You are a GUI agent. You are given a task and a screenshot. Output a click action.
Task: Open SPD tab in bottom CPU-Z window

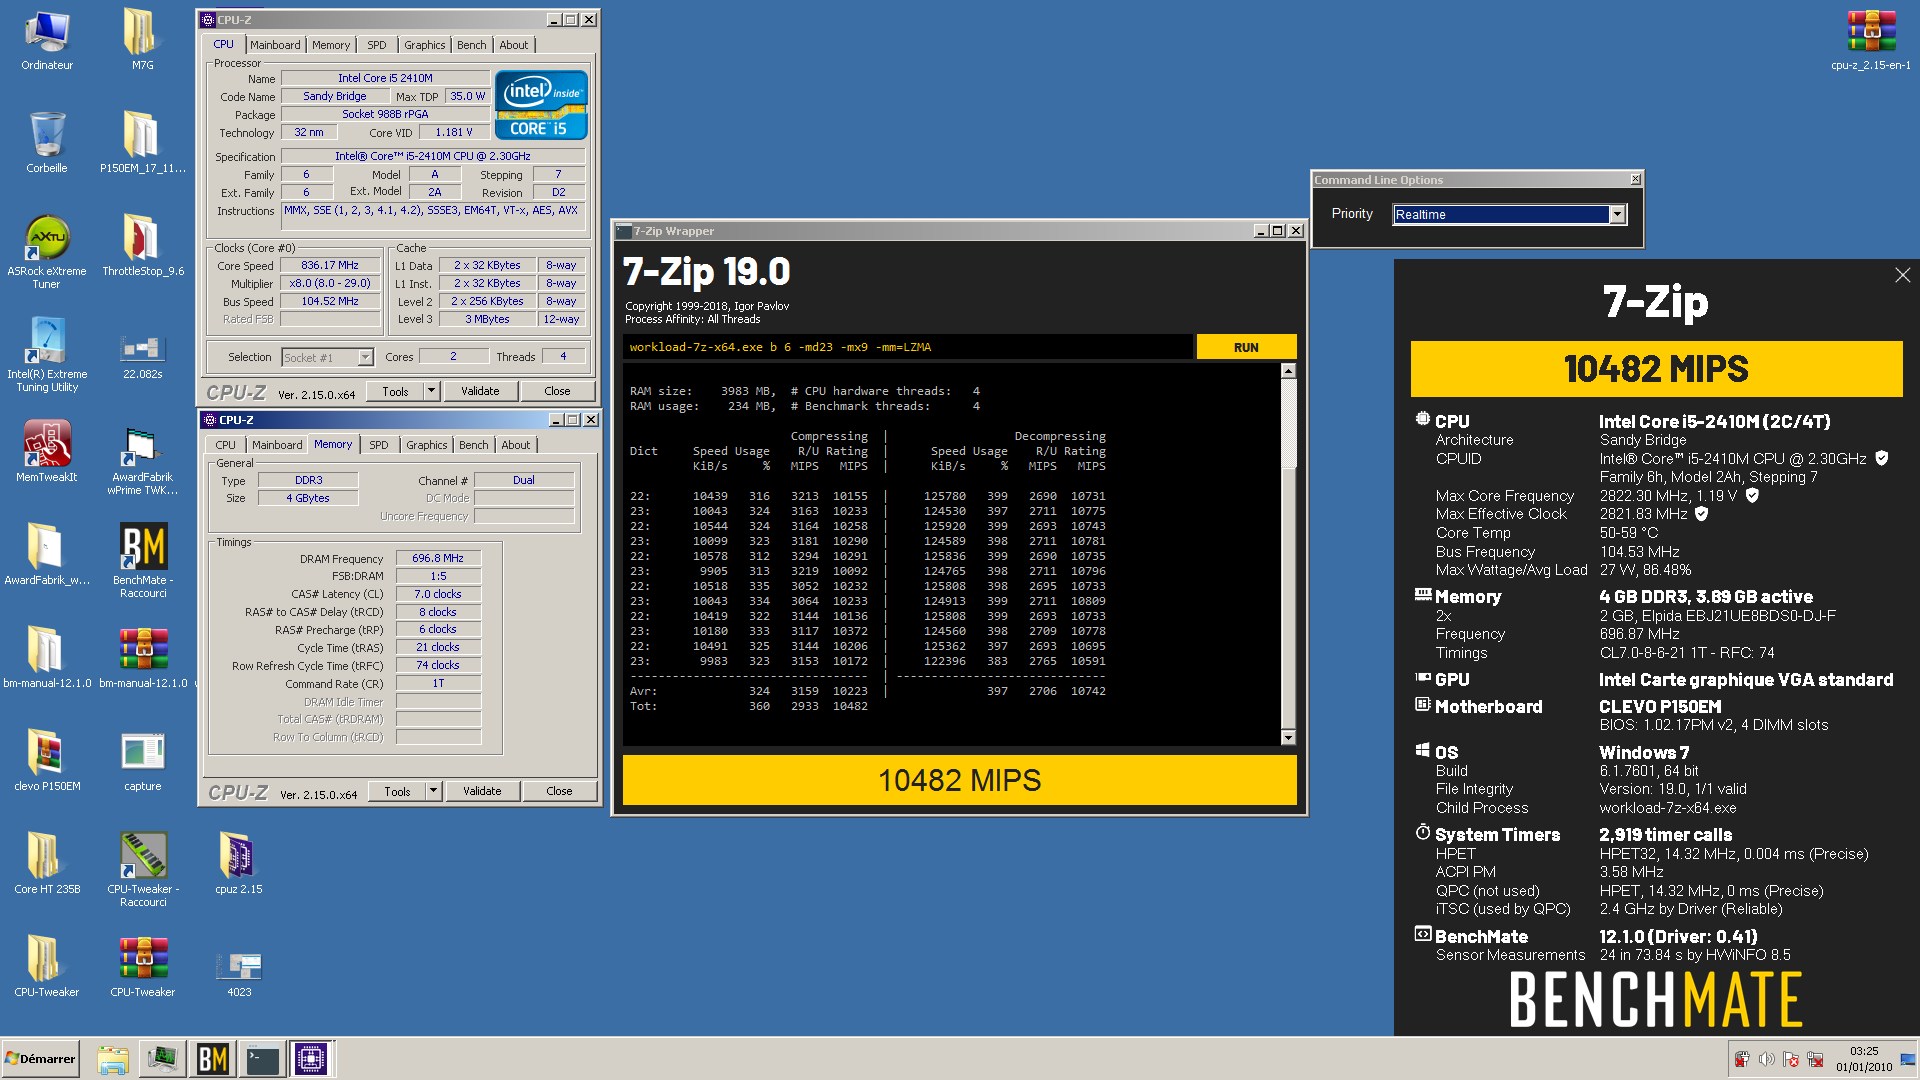379,445
